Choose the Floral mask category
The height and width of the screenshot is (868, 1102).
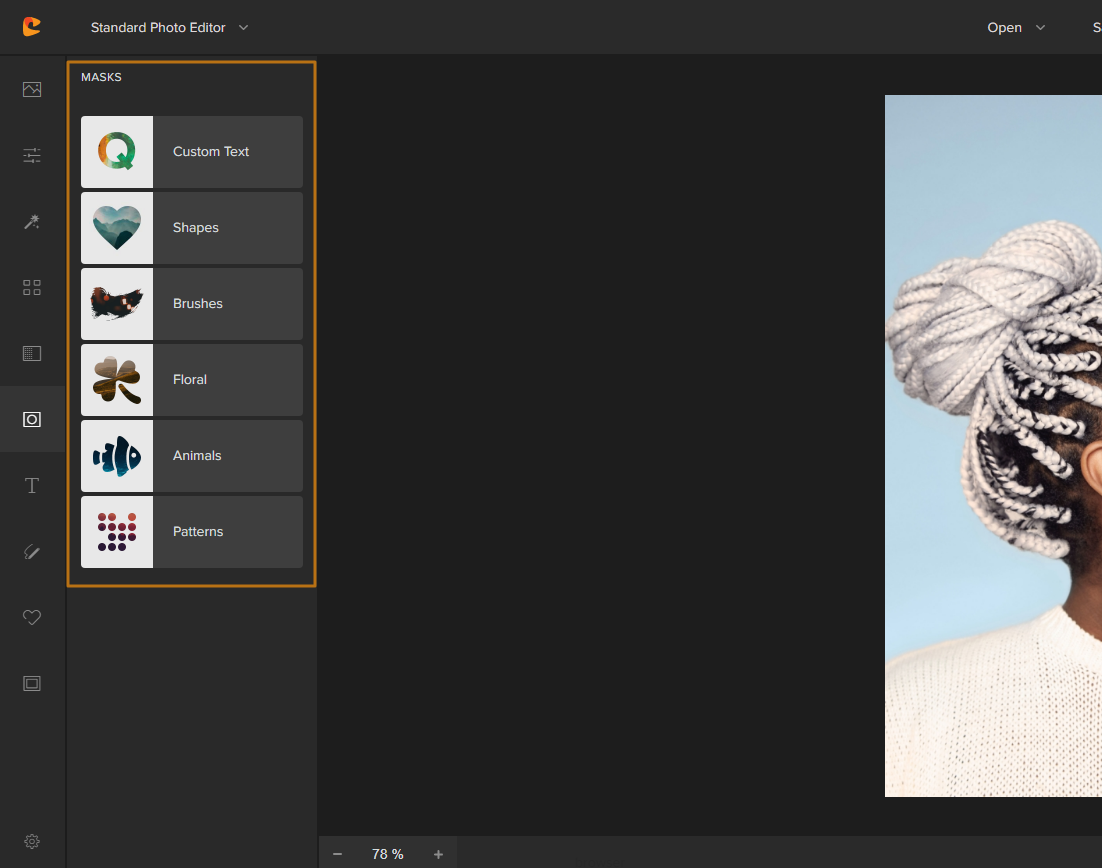click(190, 380)
